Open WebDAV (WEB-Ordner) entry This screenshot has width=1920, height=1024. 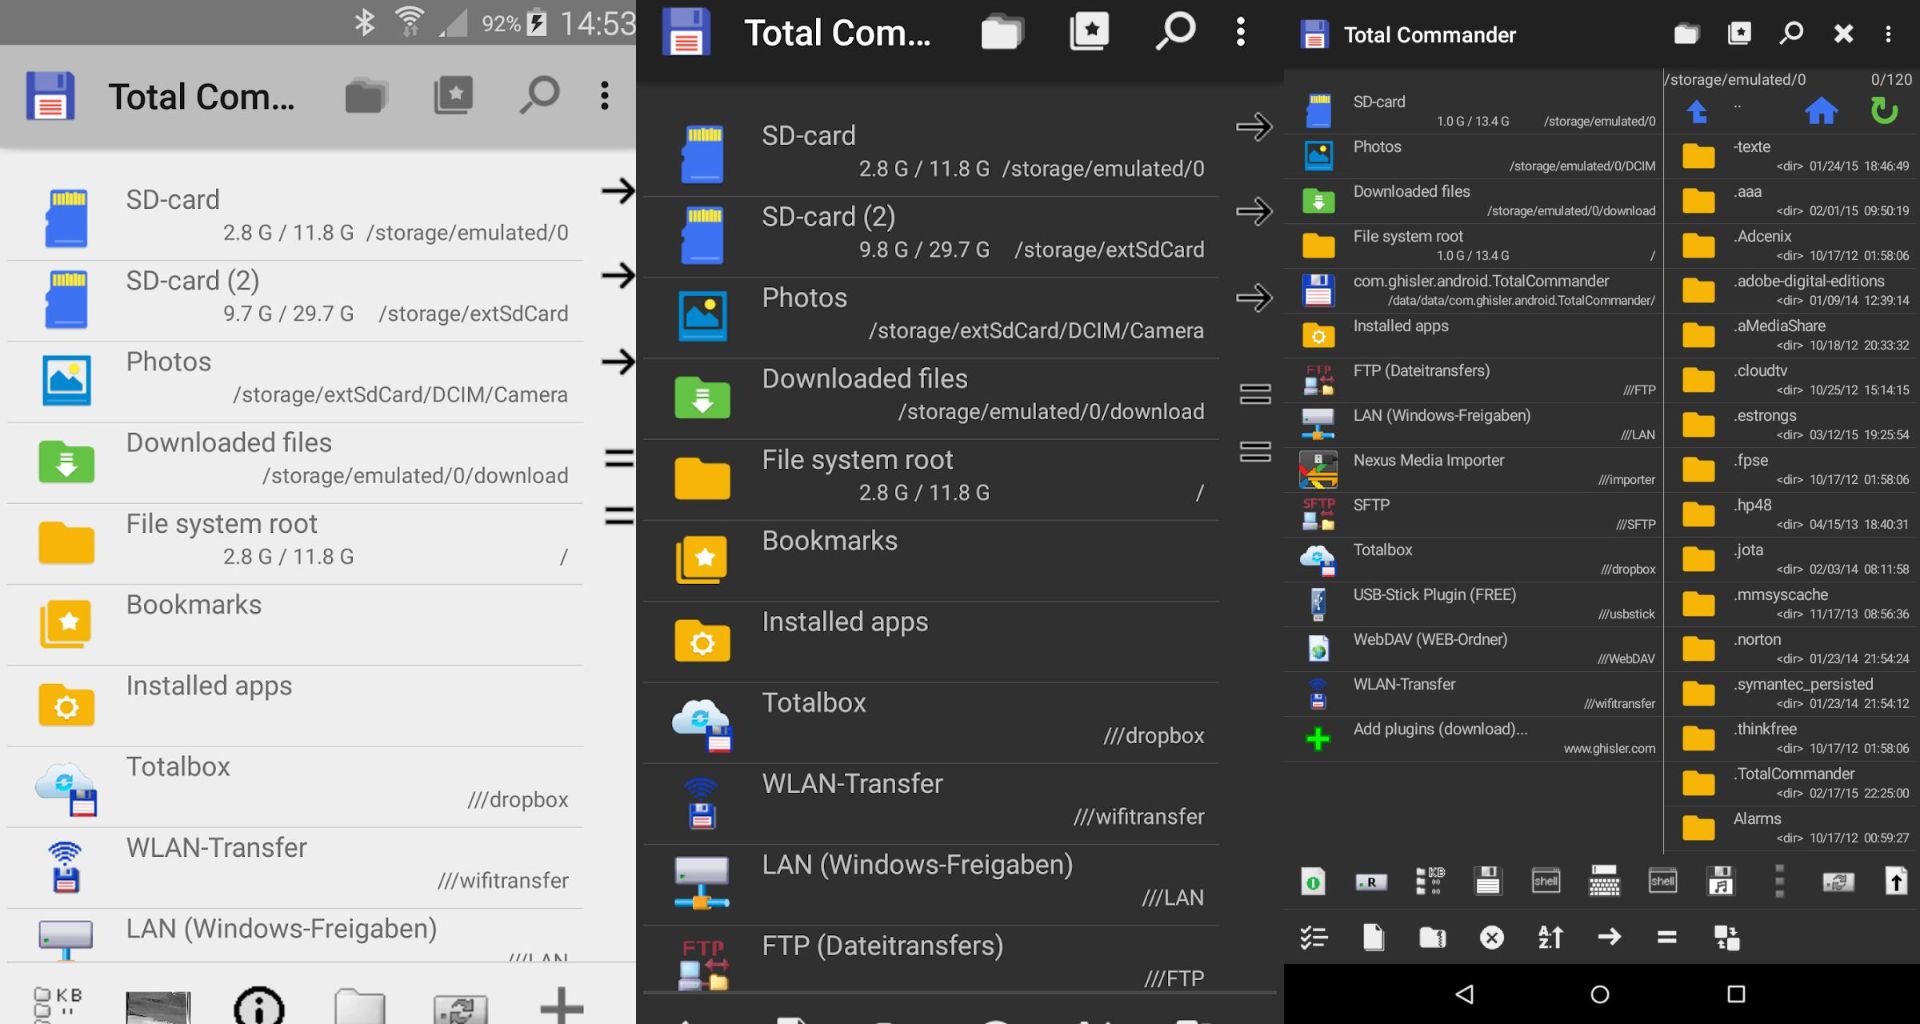(1475, 649)
